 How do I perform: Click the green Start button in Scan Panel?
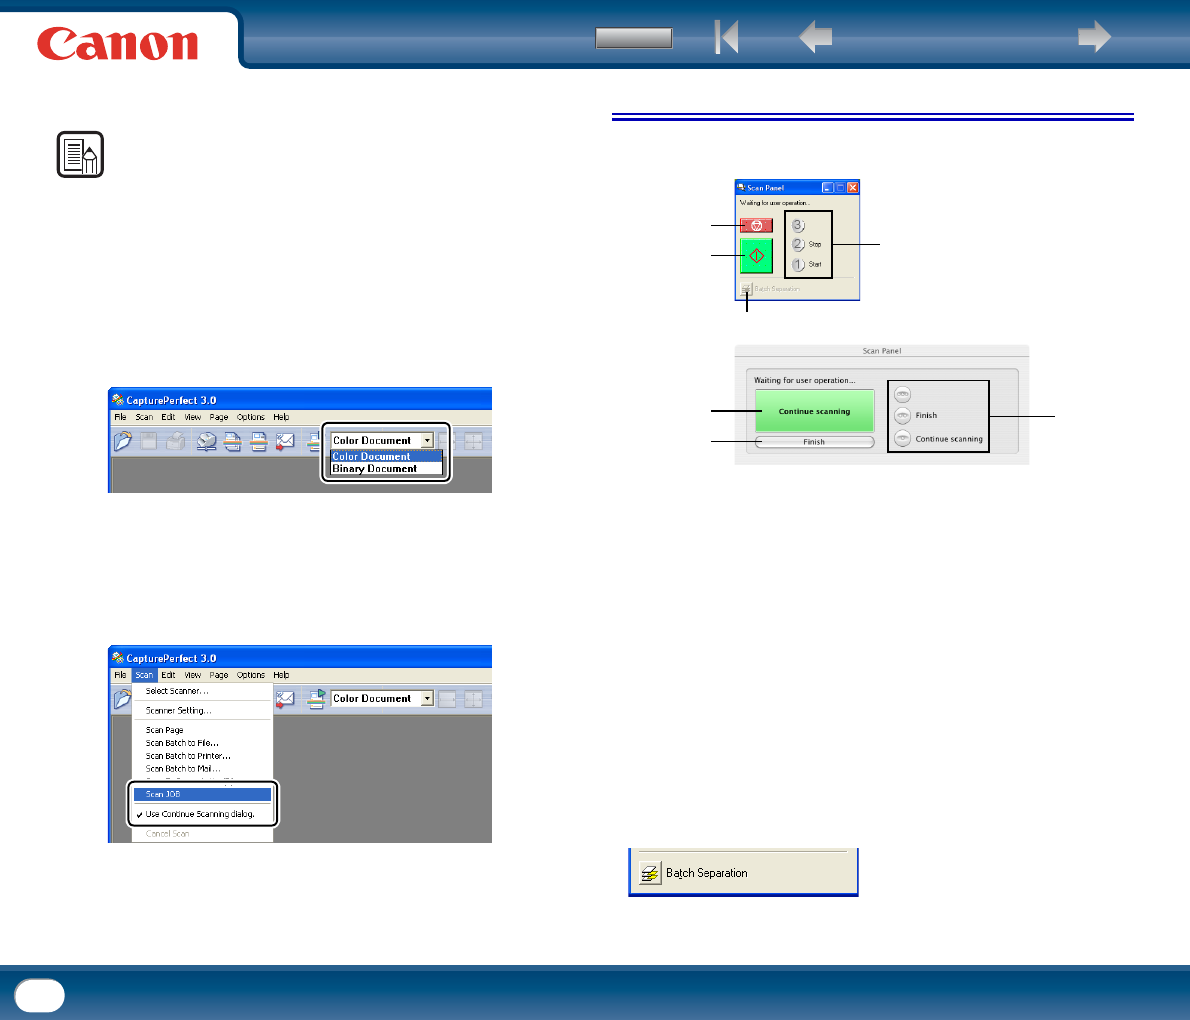(757, 256)
